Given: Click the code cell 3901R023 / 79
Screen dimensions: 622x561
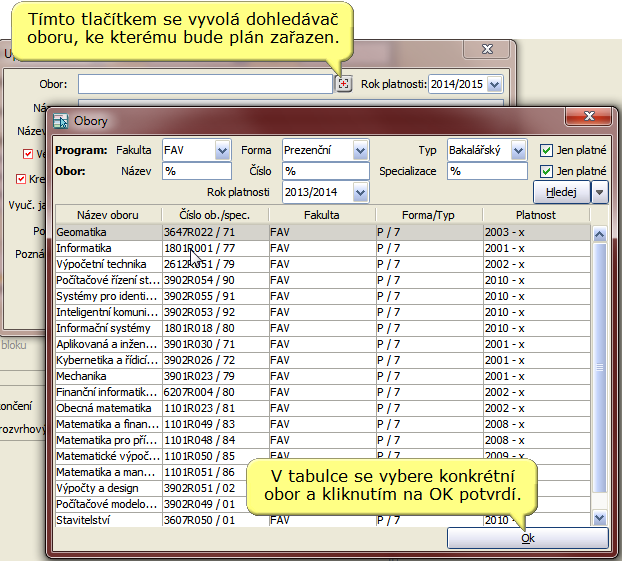Looking at the screenshot, I should (x=216, y=376).
